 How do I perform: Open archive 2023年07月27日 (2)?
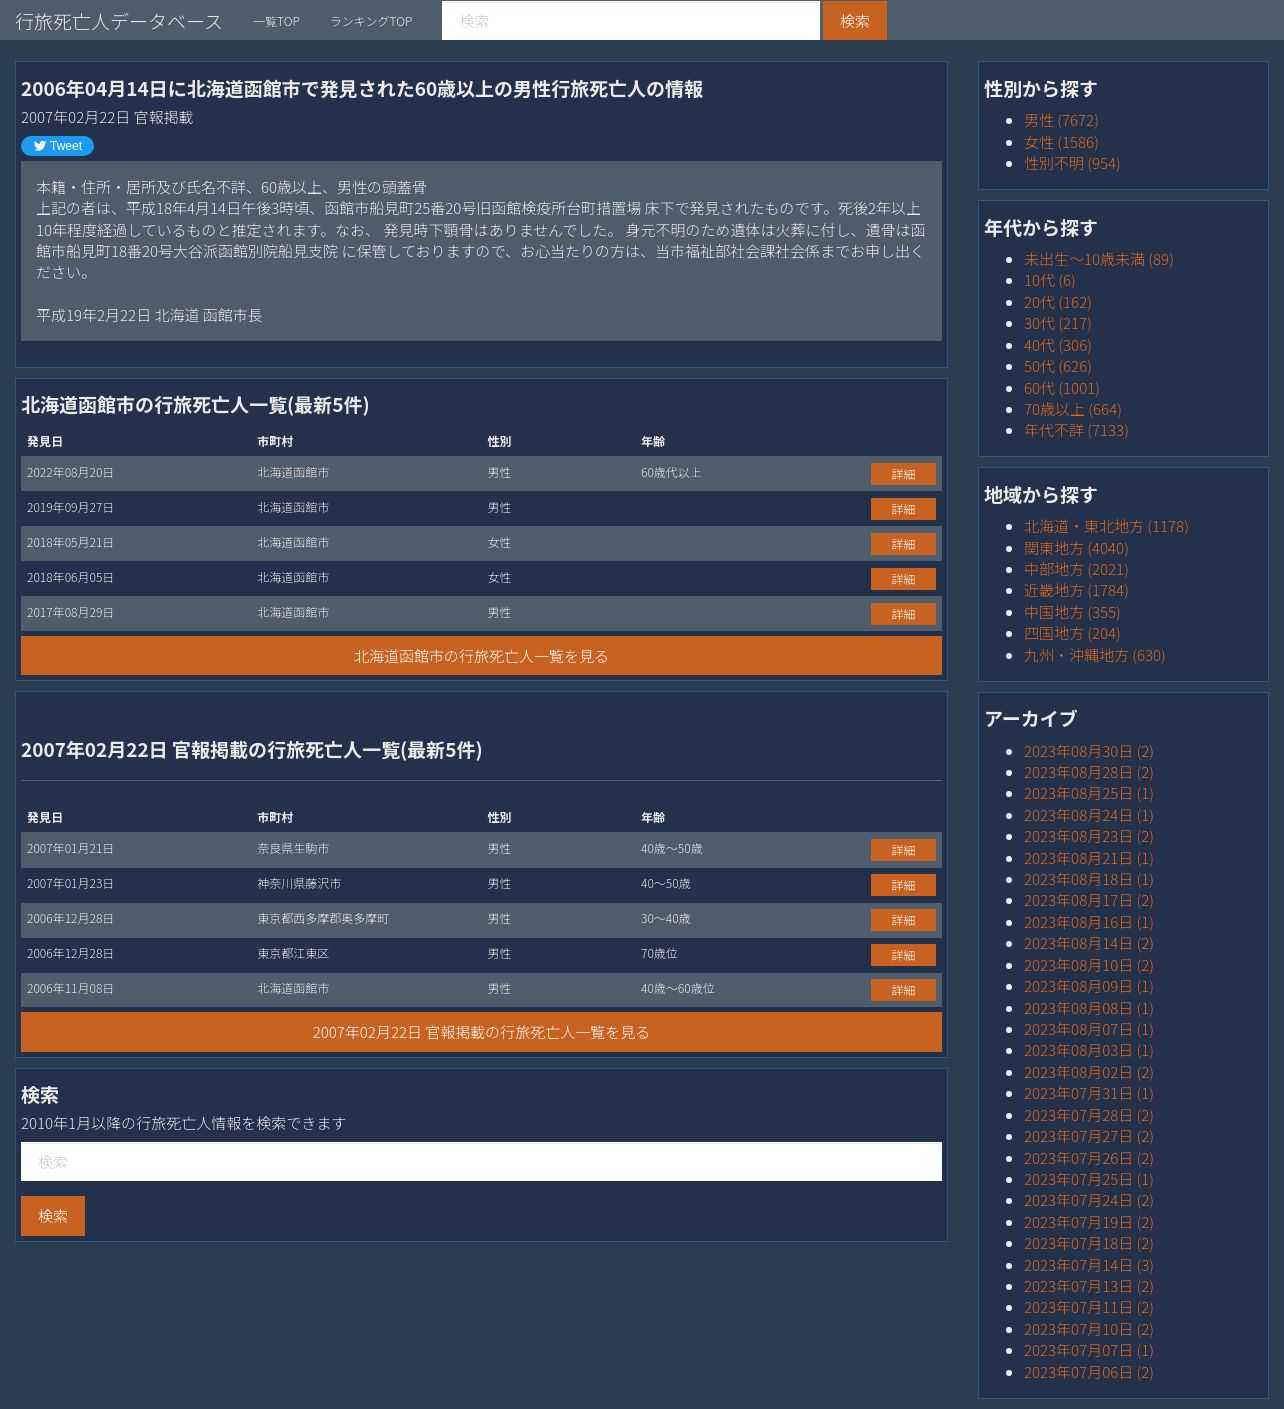[x=1089, y=1136]
